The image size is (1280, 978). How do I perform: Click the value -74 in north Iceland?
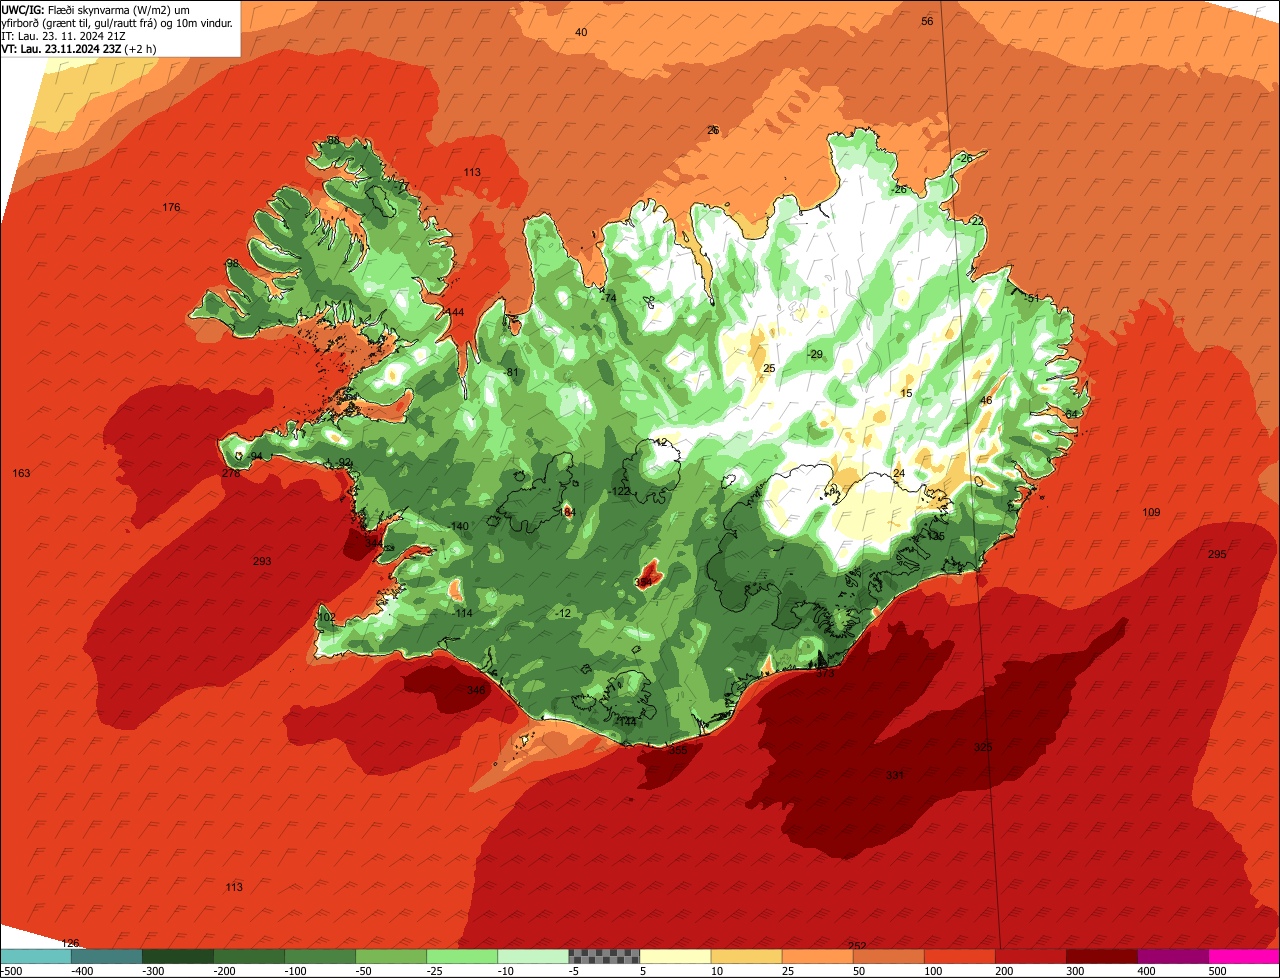coord(609,298)
